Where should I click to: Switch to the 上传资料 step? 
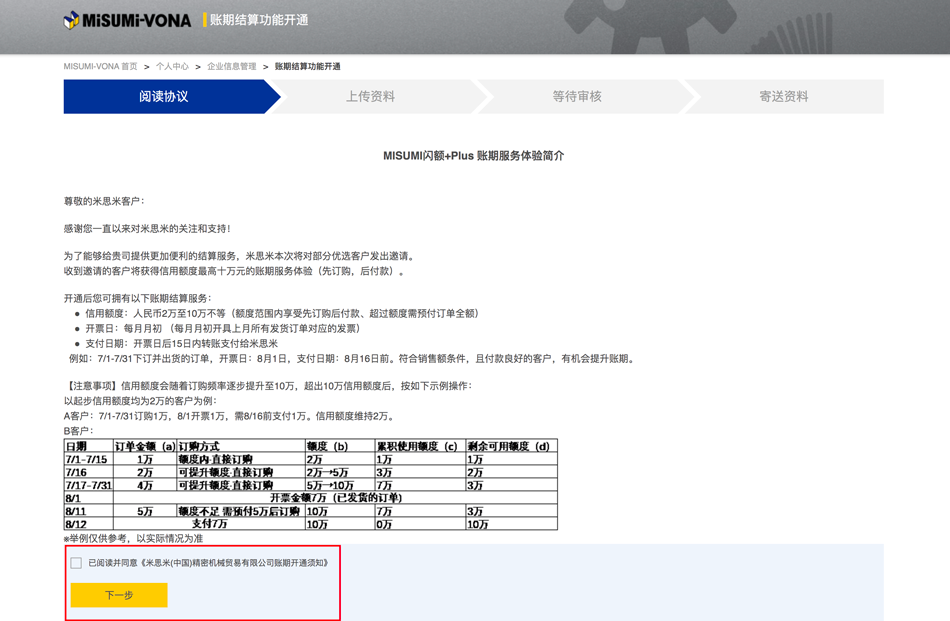(371, 97)
